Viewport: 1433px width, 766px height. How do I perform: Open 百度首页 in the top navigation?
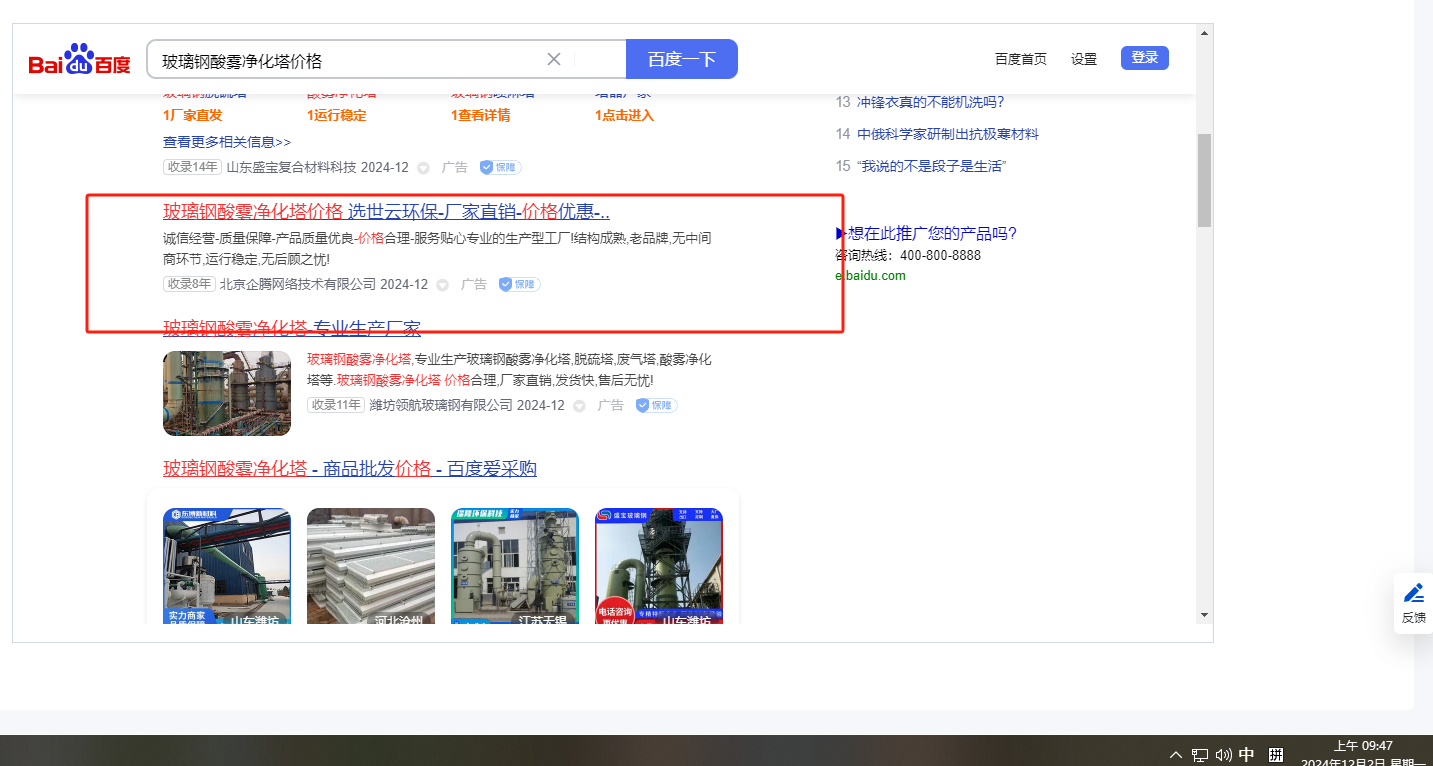[1020, 59]
